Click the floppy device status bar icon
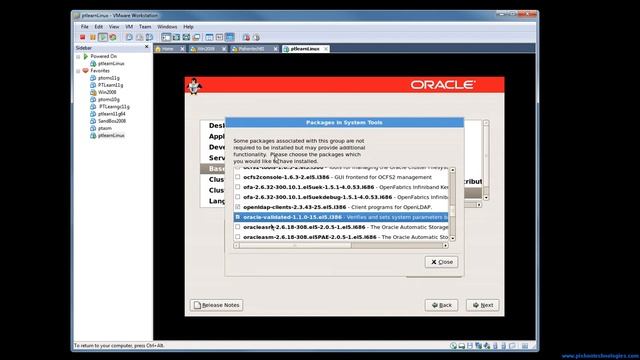The width and height of the screenshot is (640, 360). (x=470, y=346)
